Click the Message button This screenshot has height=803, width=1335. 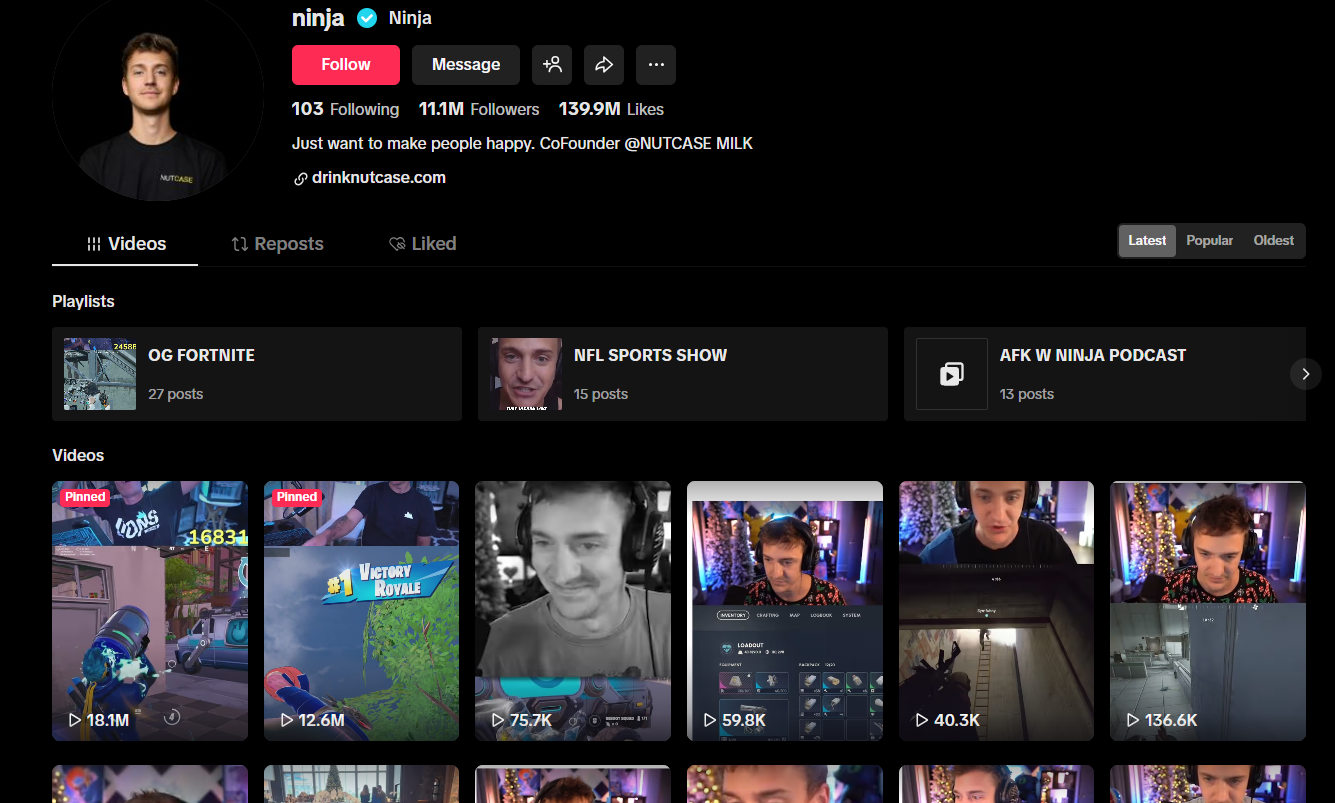pyautogui.click(x=465, y=64)
